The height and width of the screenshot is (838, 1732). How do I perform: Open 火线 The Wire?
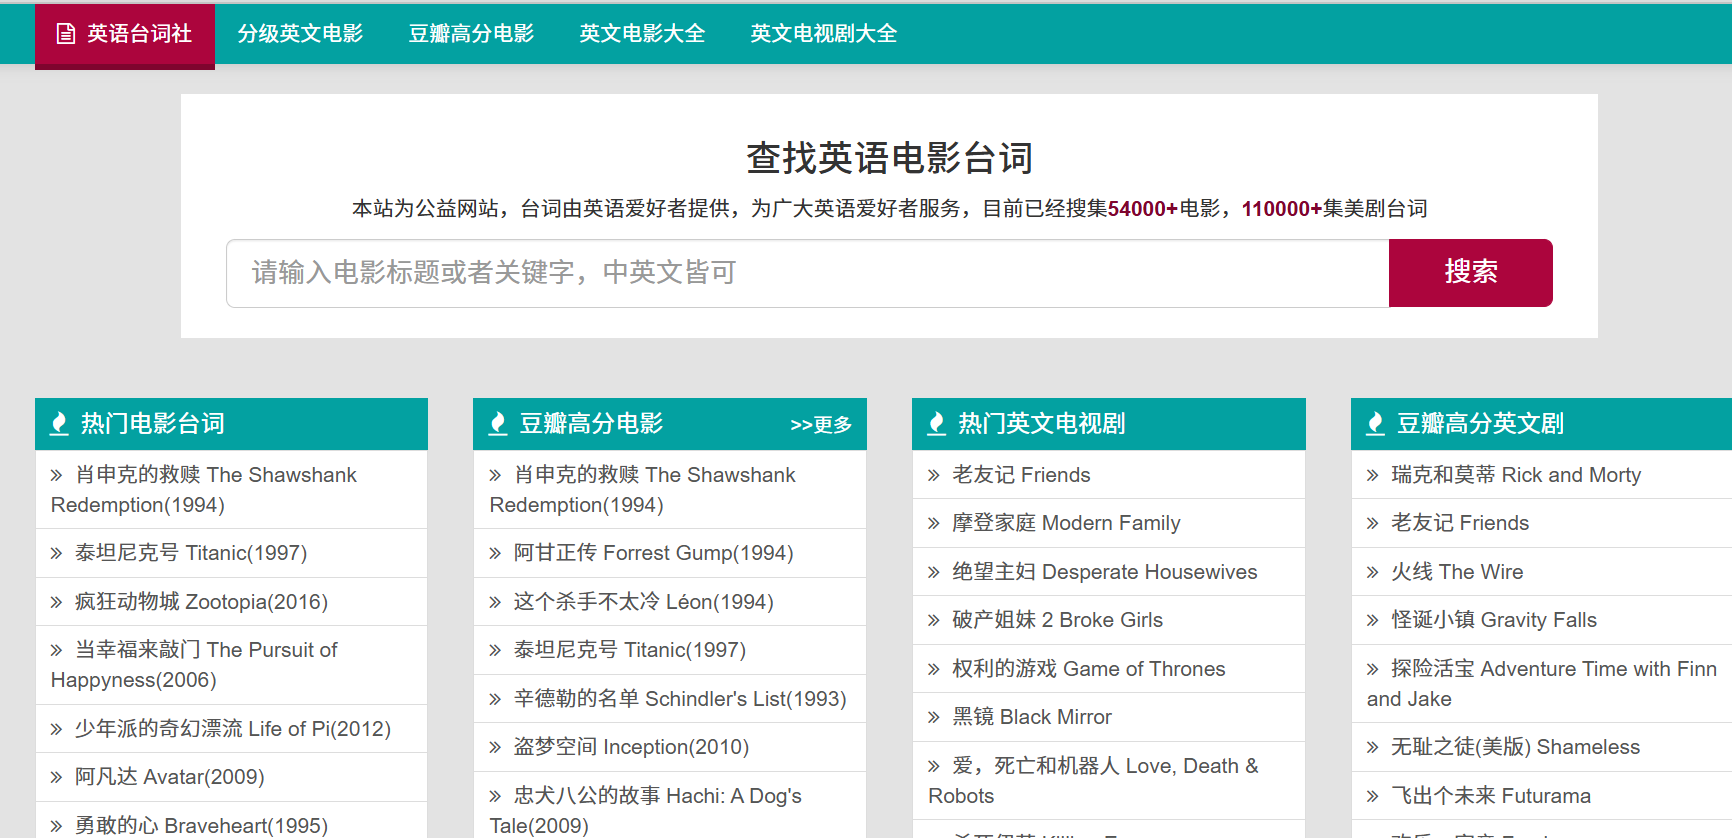pos(1457,572)
